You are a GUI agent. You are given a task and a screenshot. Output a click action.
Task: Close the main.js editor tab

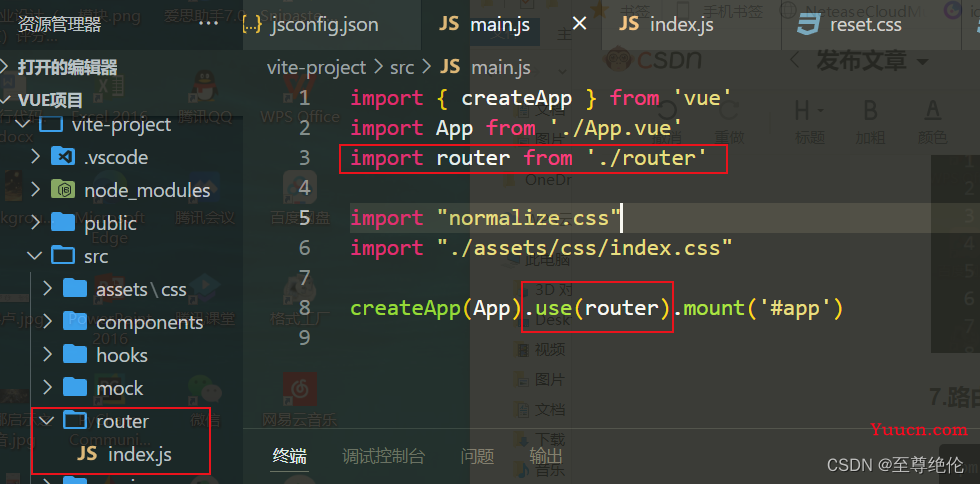click(x=579, y=24)
